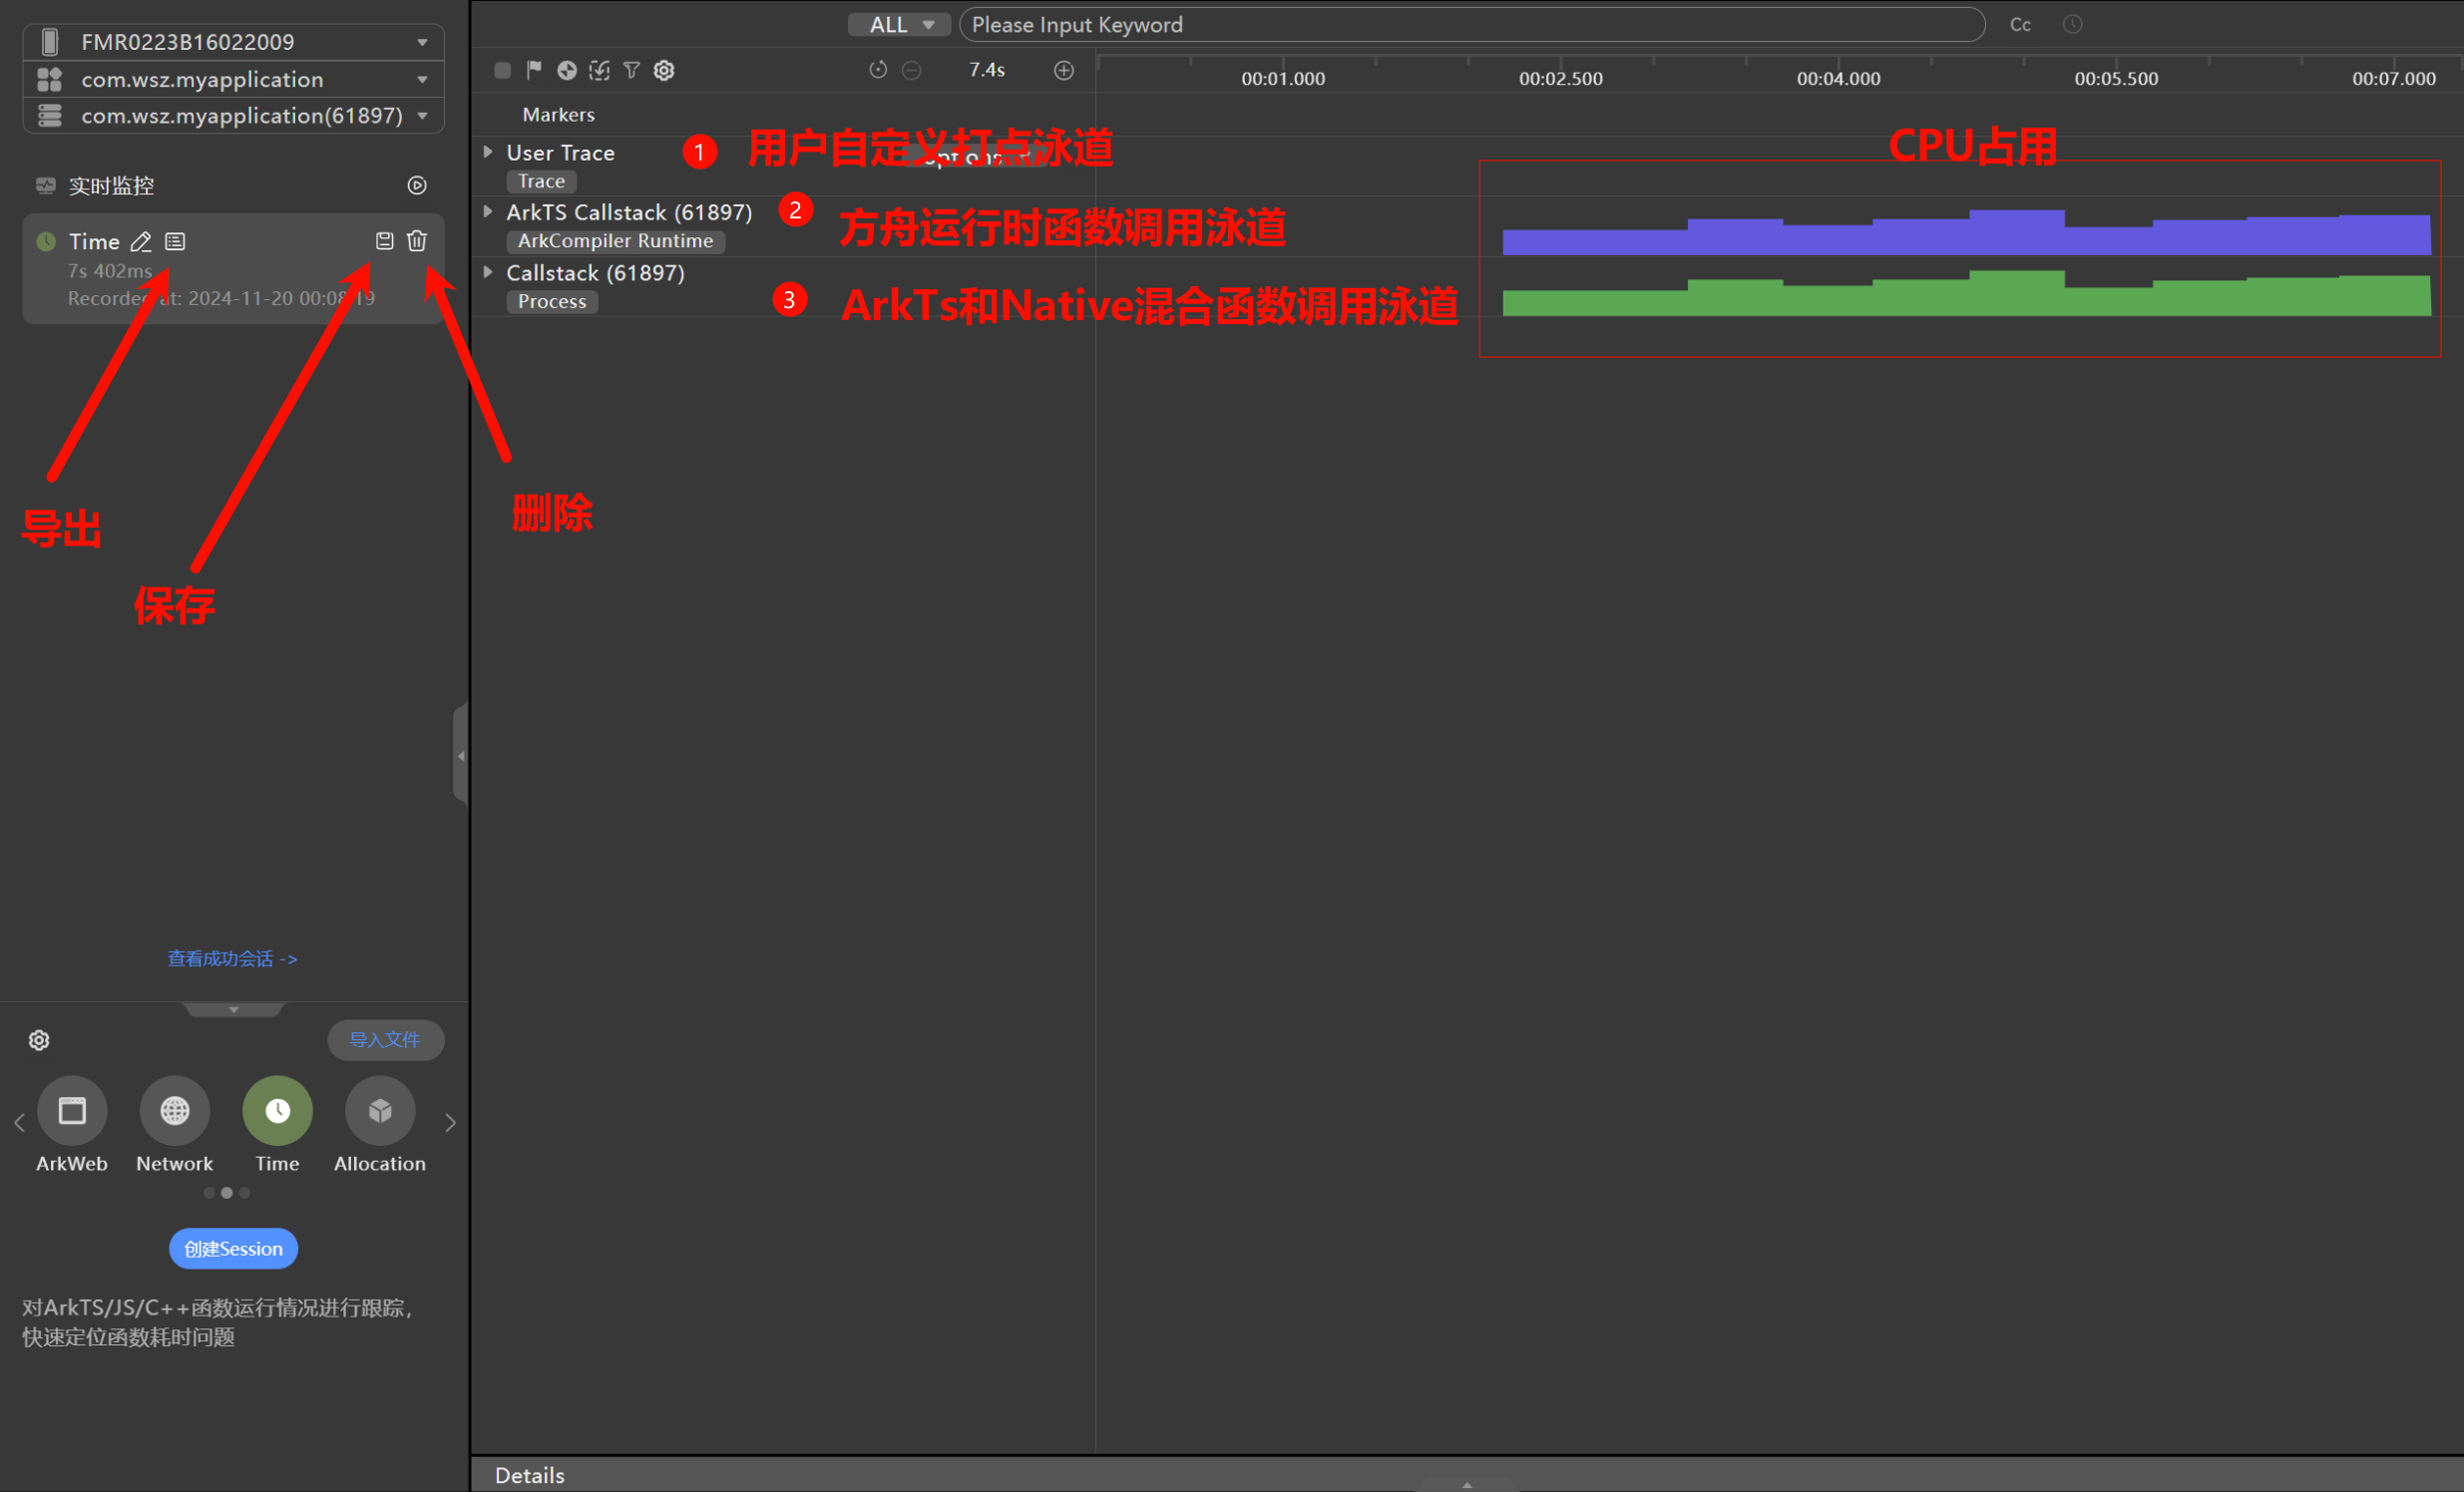The height and width of the screenshot is (1492, 2464).
Task: Click the flag marker icon in toolbar
Action: (534, 70)
